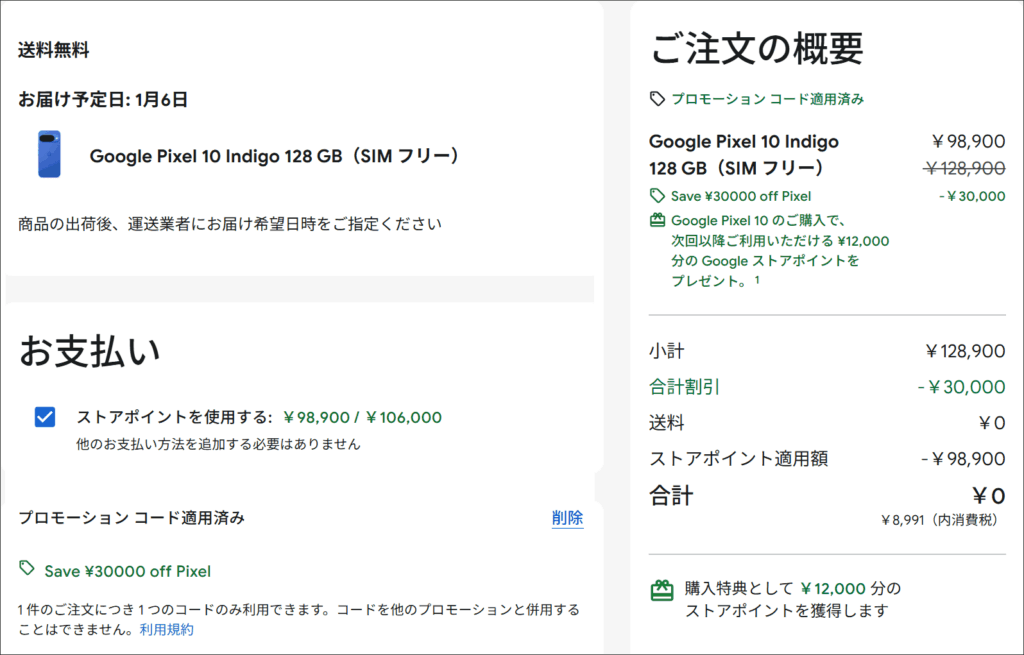Image resolution: width=1024 pixels, height=655 pixels.
Task: Uncheck the use store points checkbox
Action: click(45, 417)
